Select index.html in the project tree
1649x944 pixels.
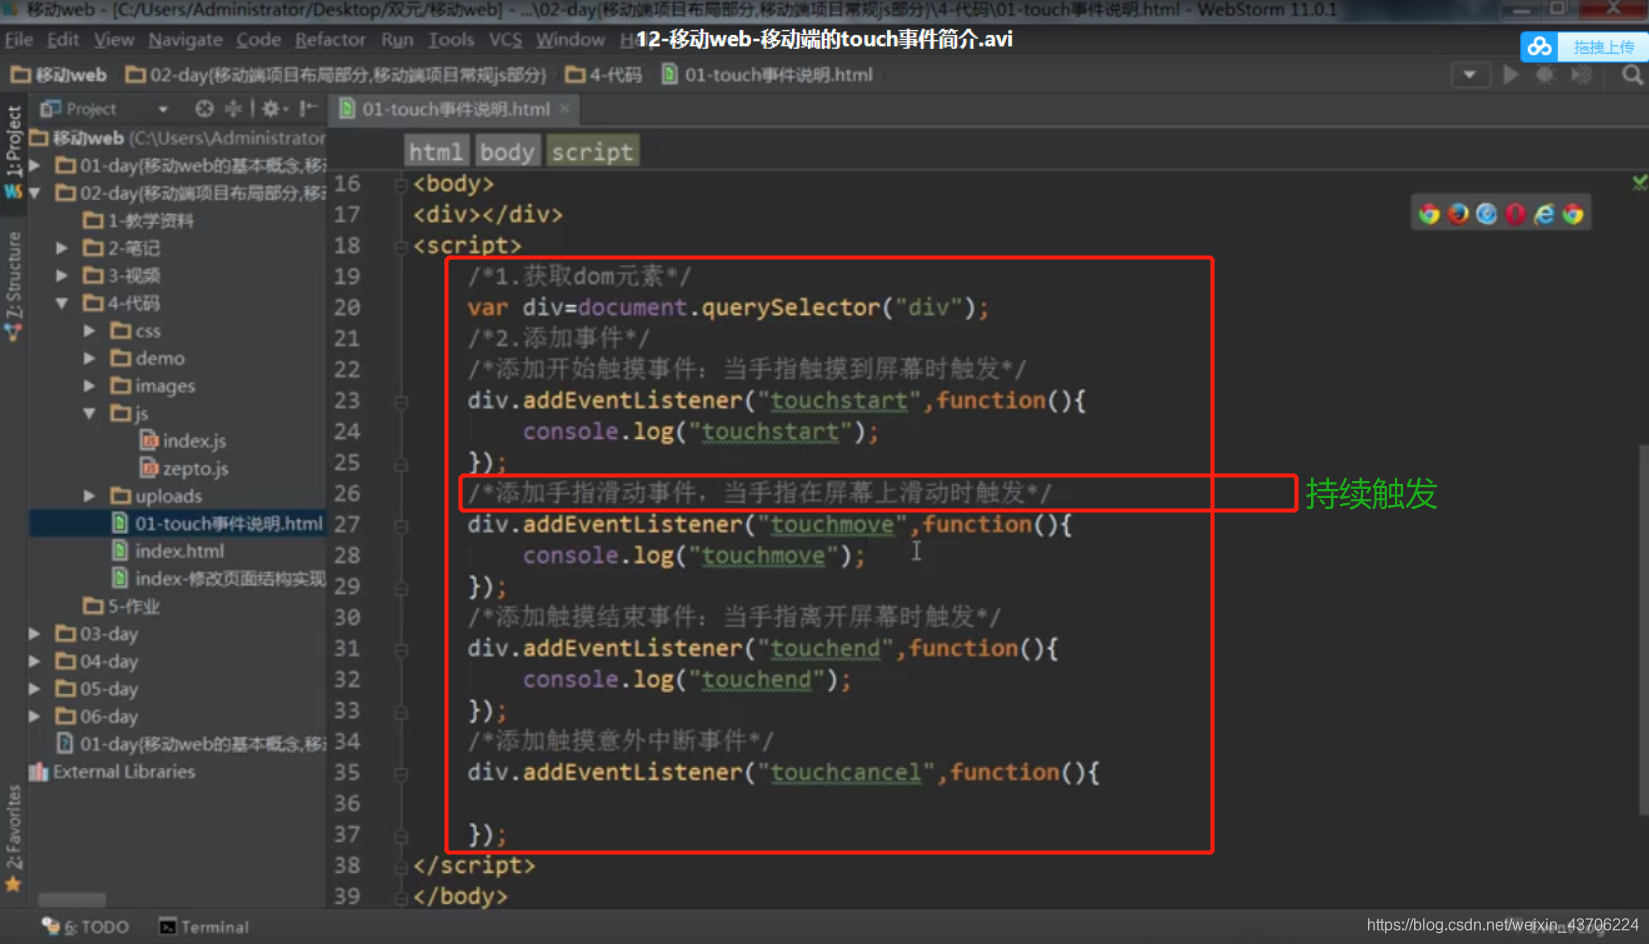[x=179, y=551]
